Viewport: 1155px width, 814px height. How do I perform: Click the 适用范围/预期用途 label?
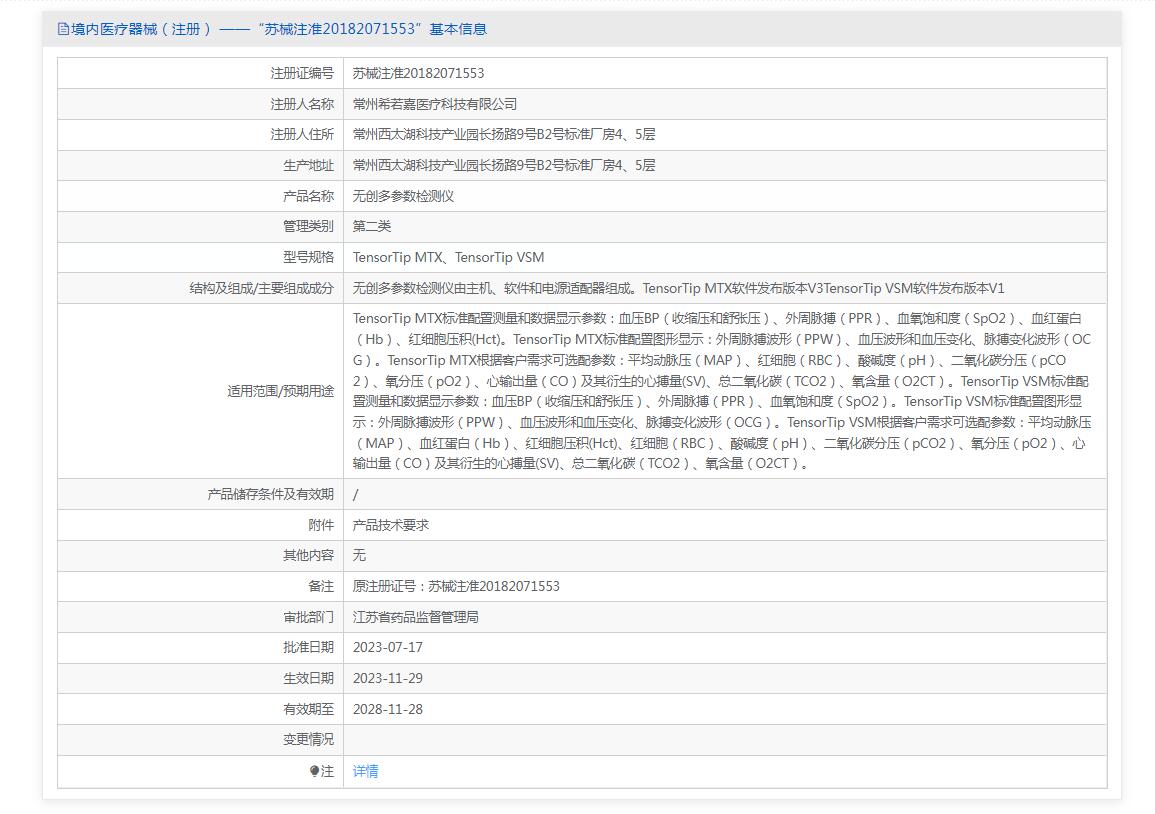point(281,391)
